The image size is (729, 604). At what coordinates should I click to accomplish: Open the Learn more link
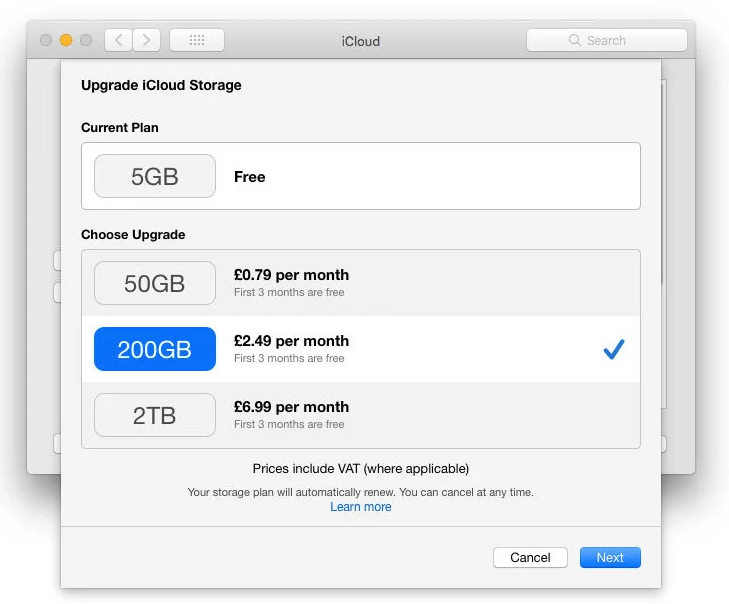[361, 507]
